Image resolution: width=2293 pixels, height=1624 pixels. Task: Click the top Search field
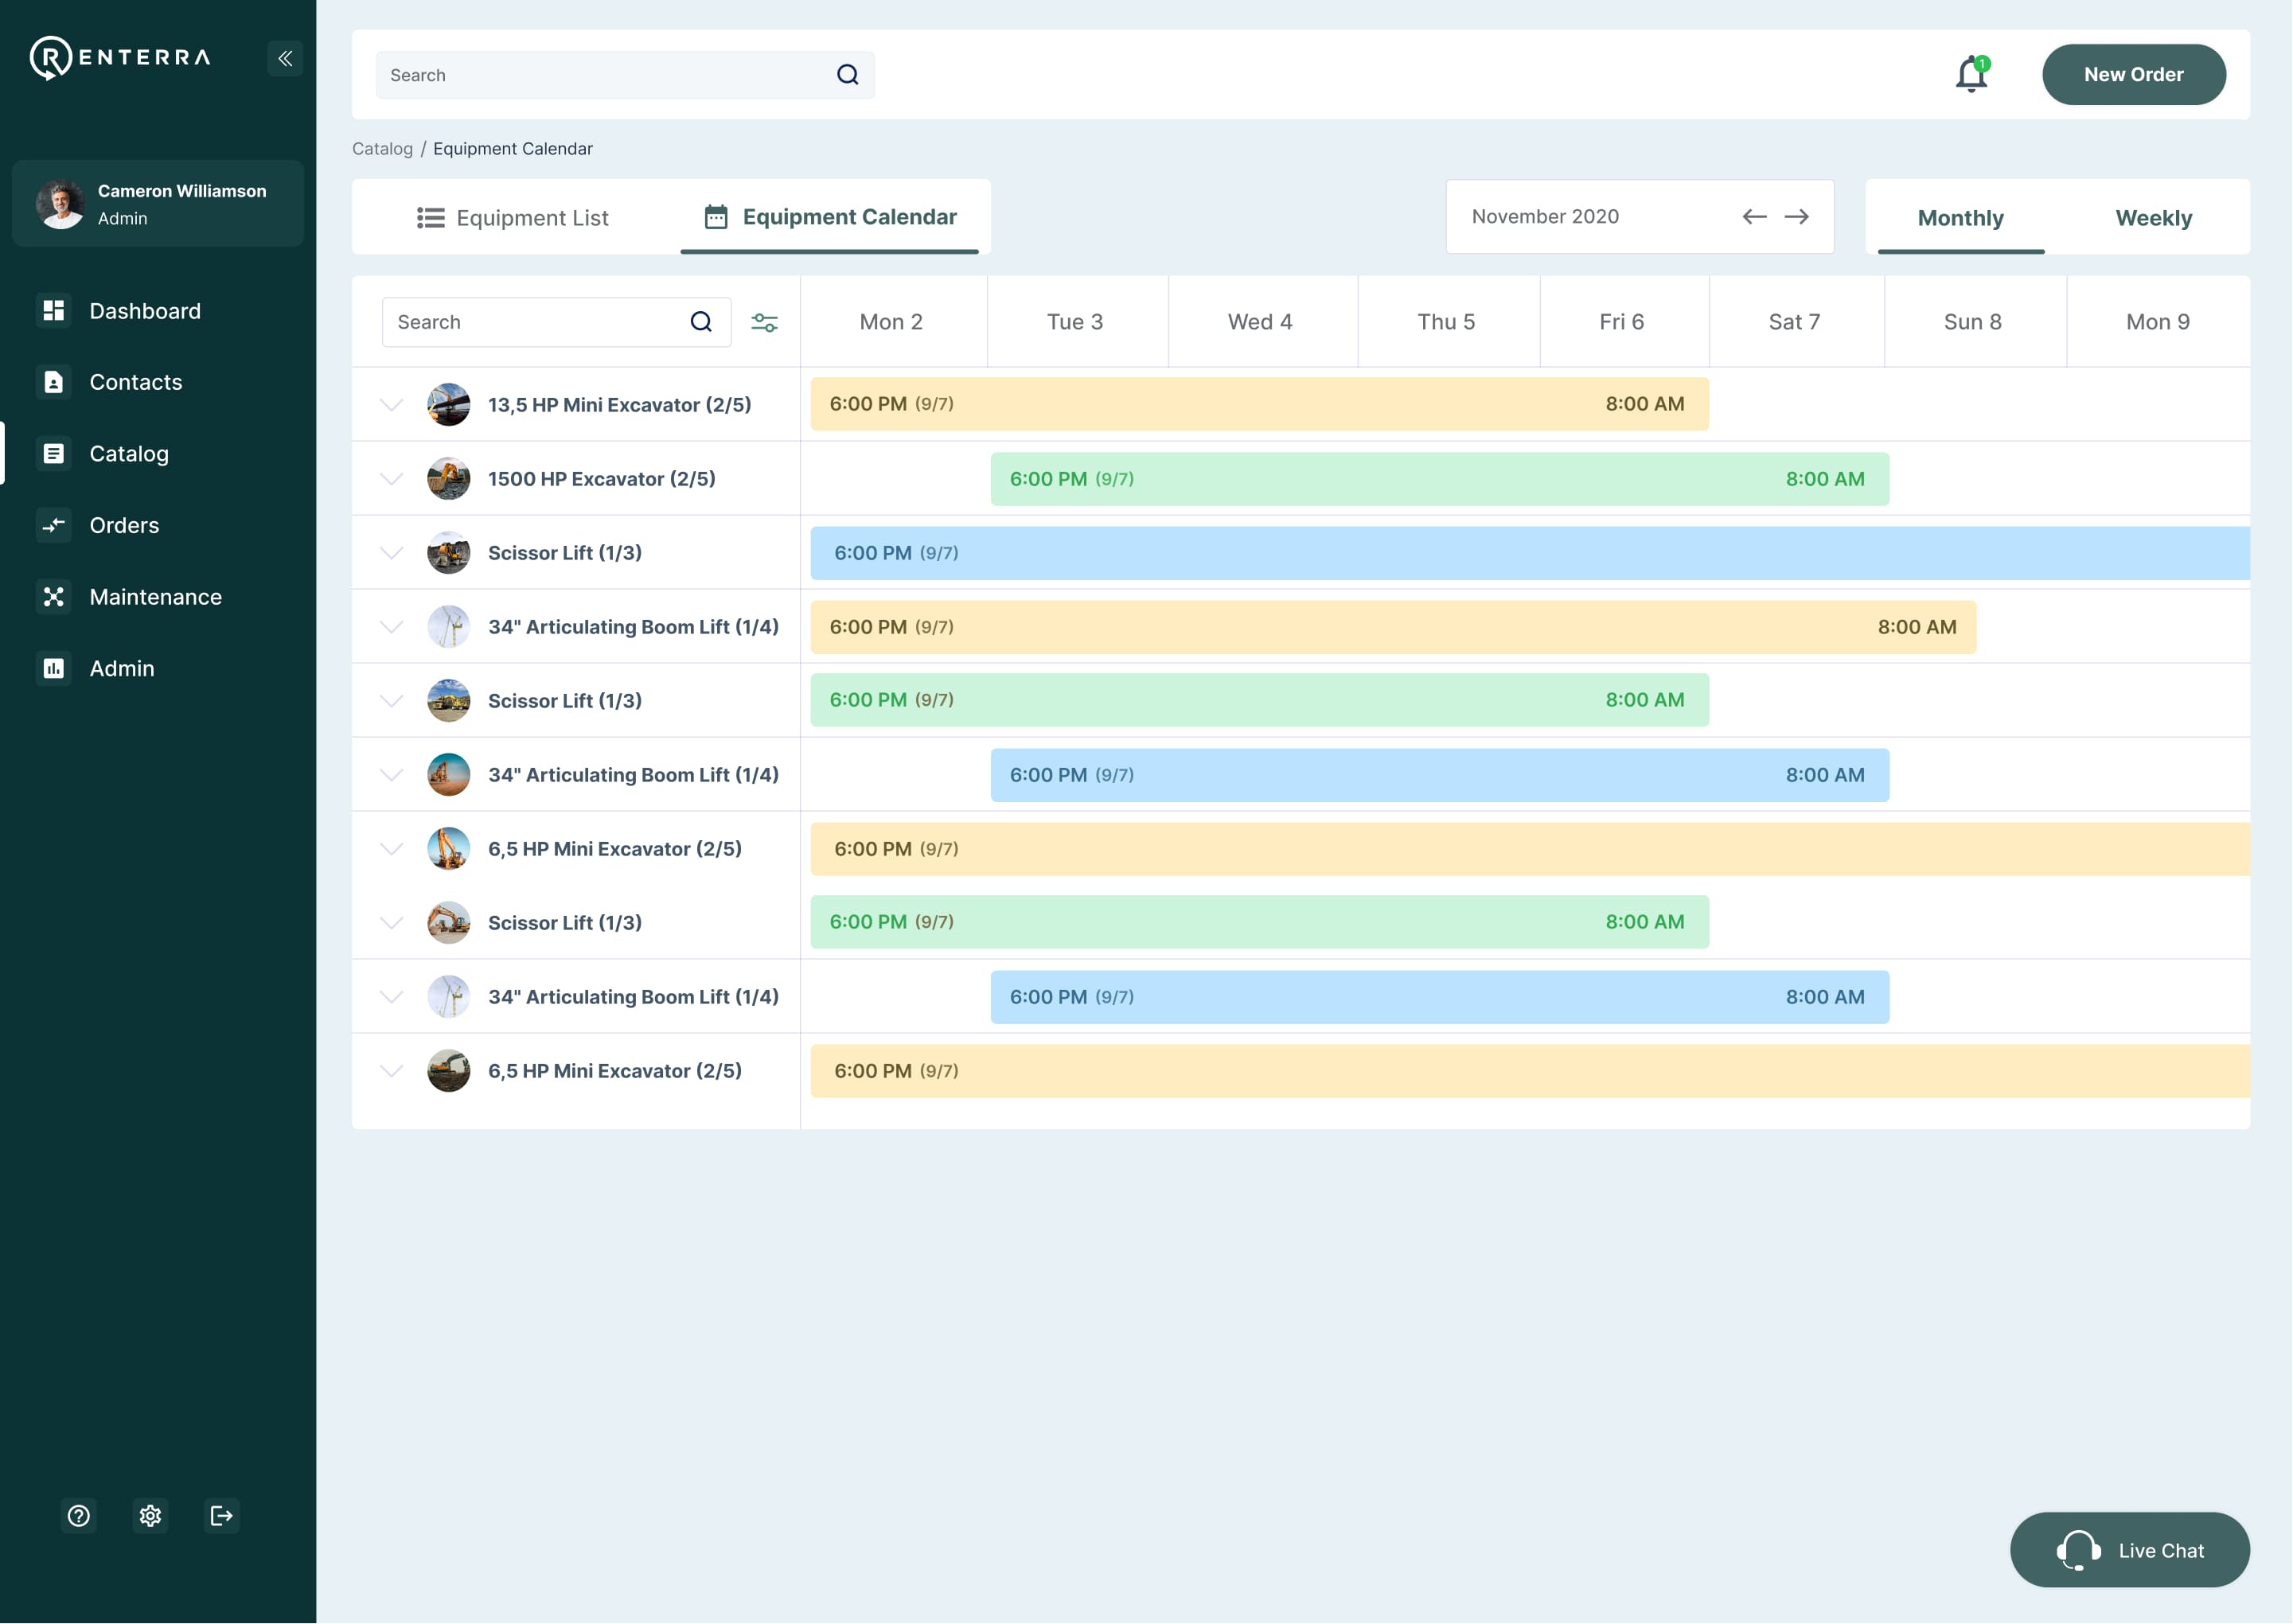[x=625, y=75]
